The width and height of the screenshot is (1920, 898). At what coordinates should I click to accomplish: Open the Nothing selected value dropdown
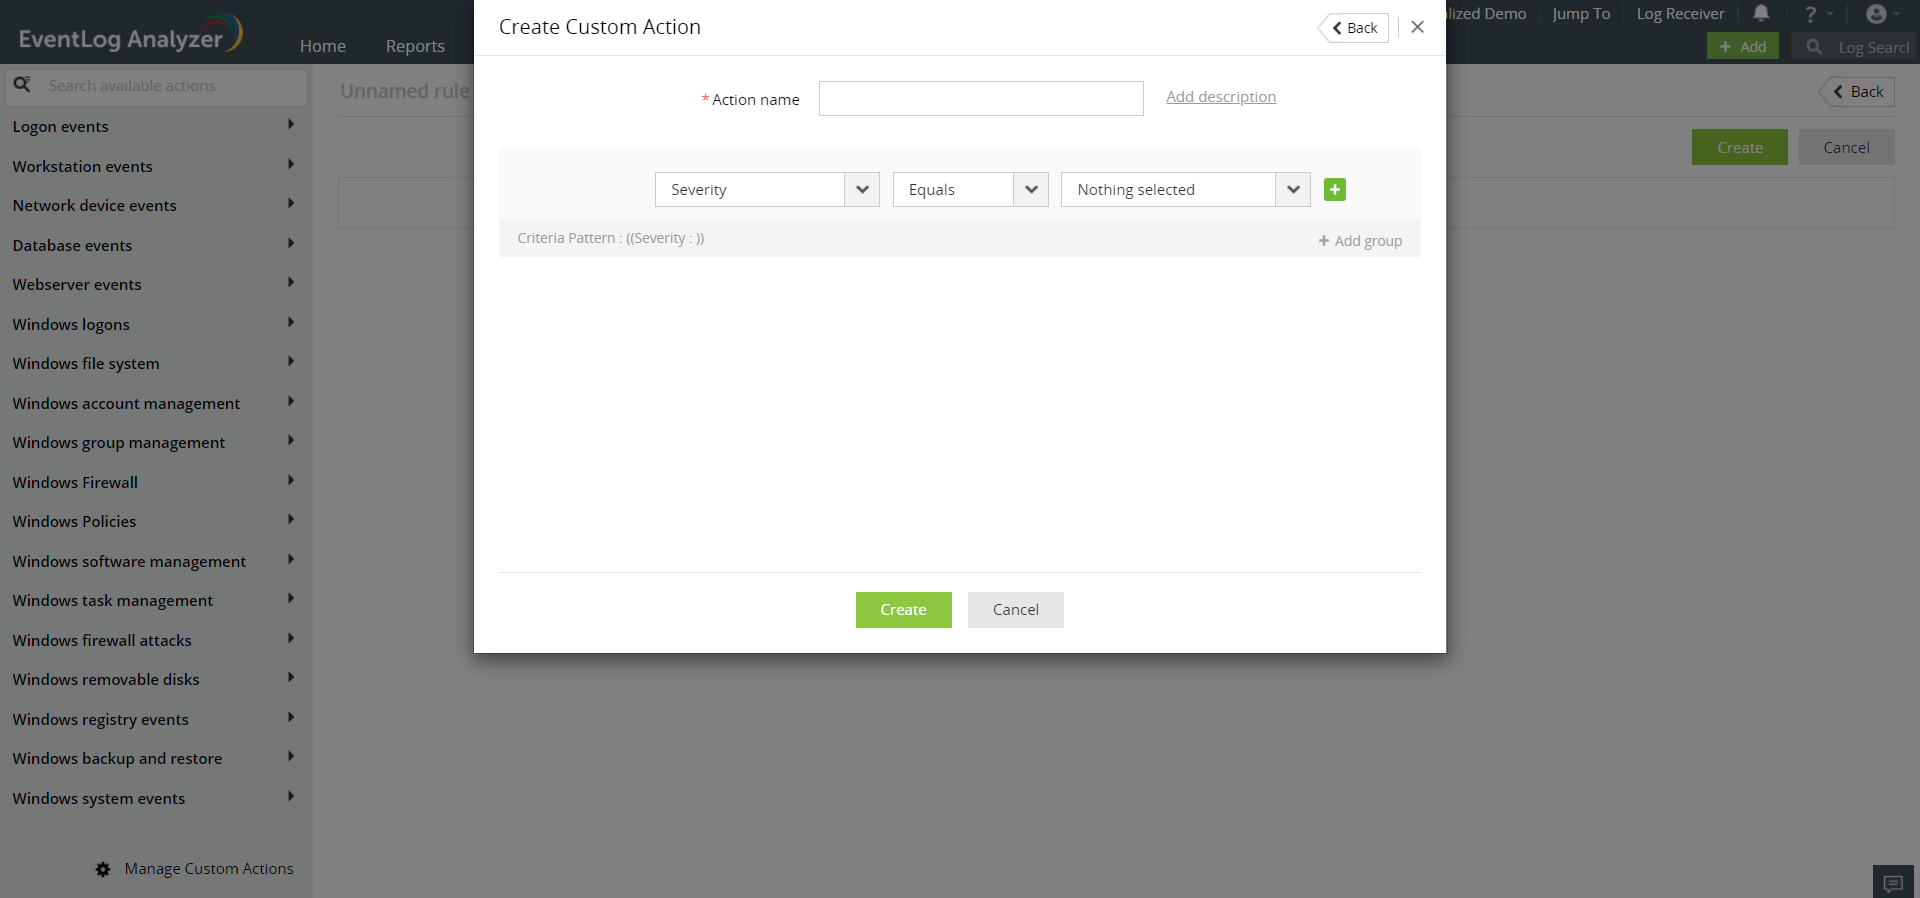(x=1186, y=190)
